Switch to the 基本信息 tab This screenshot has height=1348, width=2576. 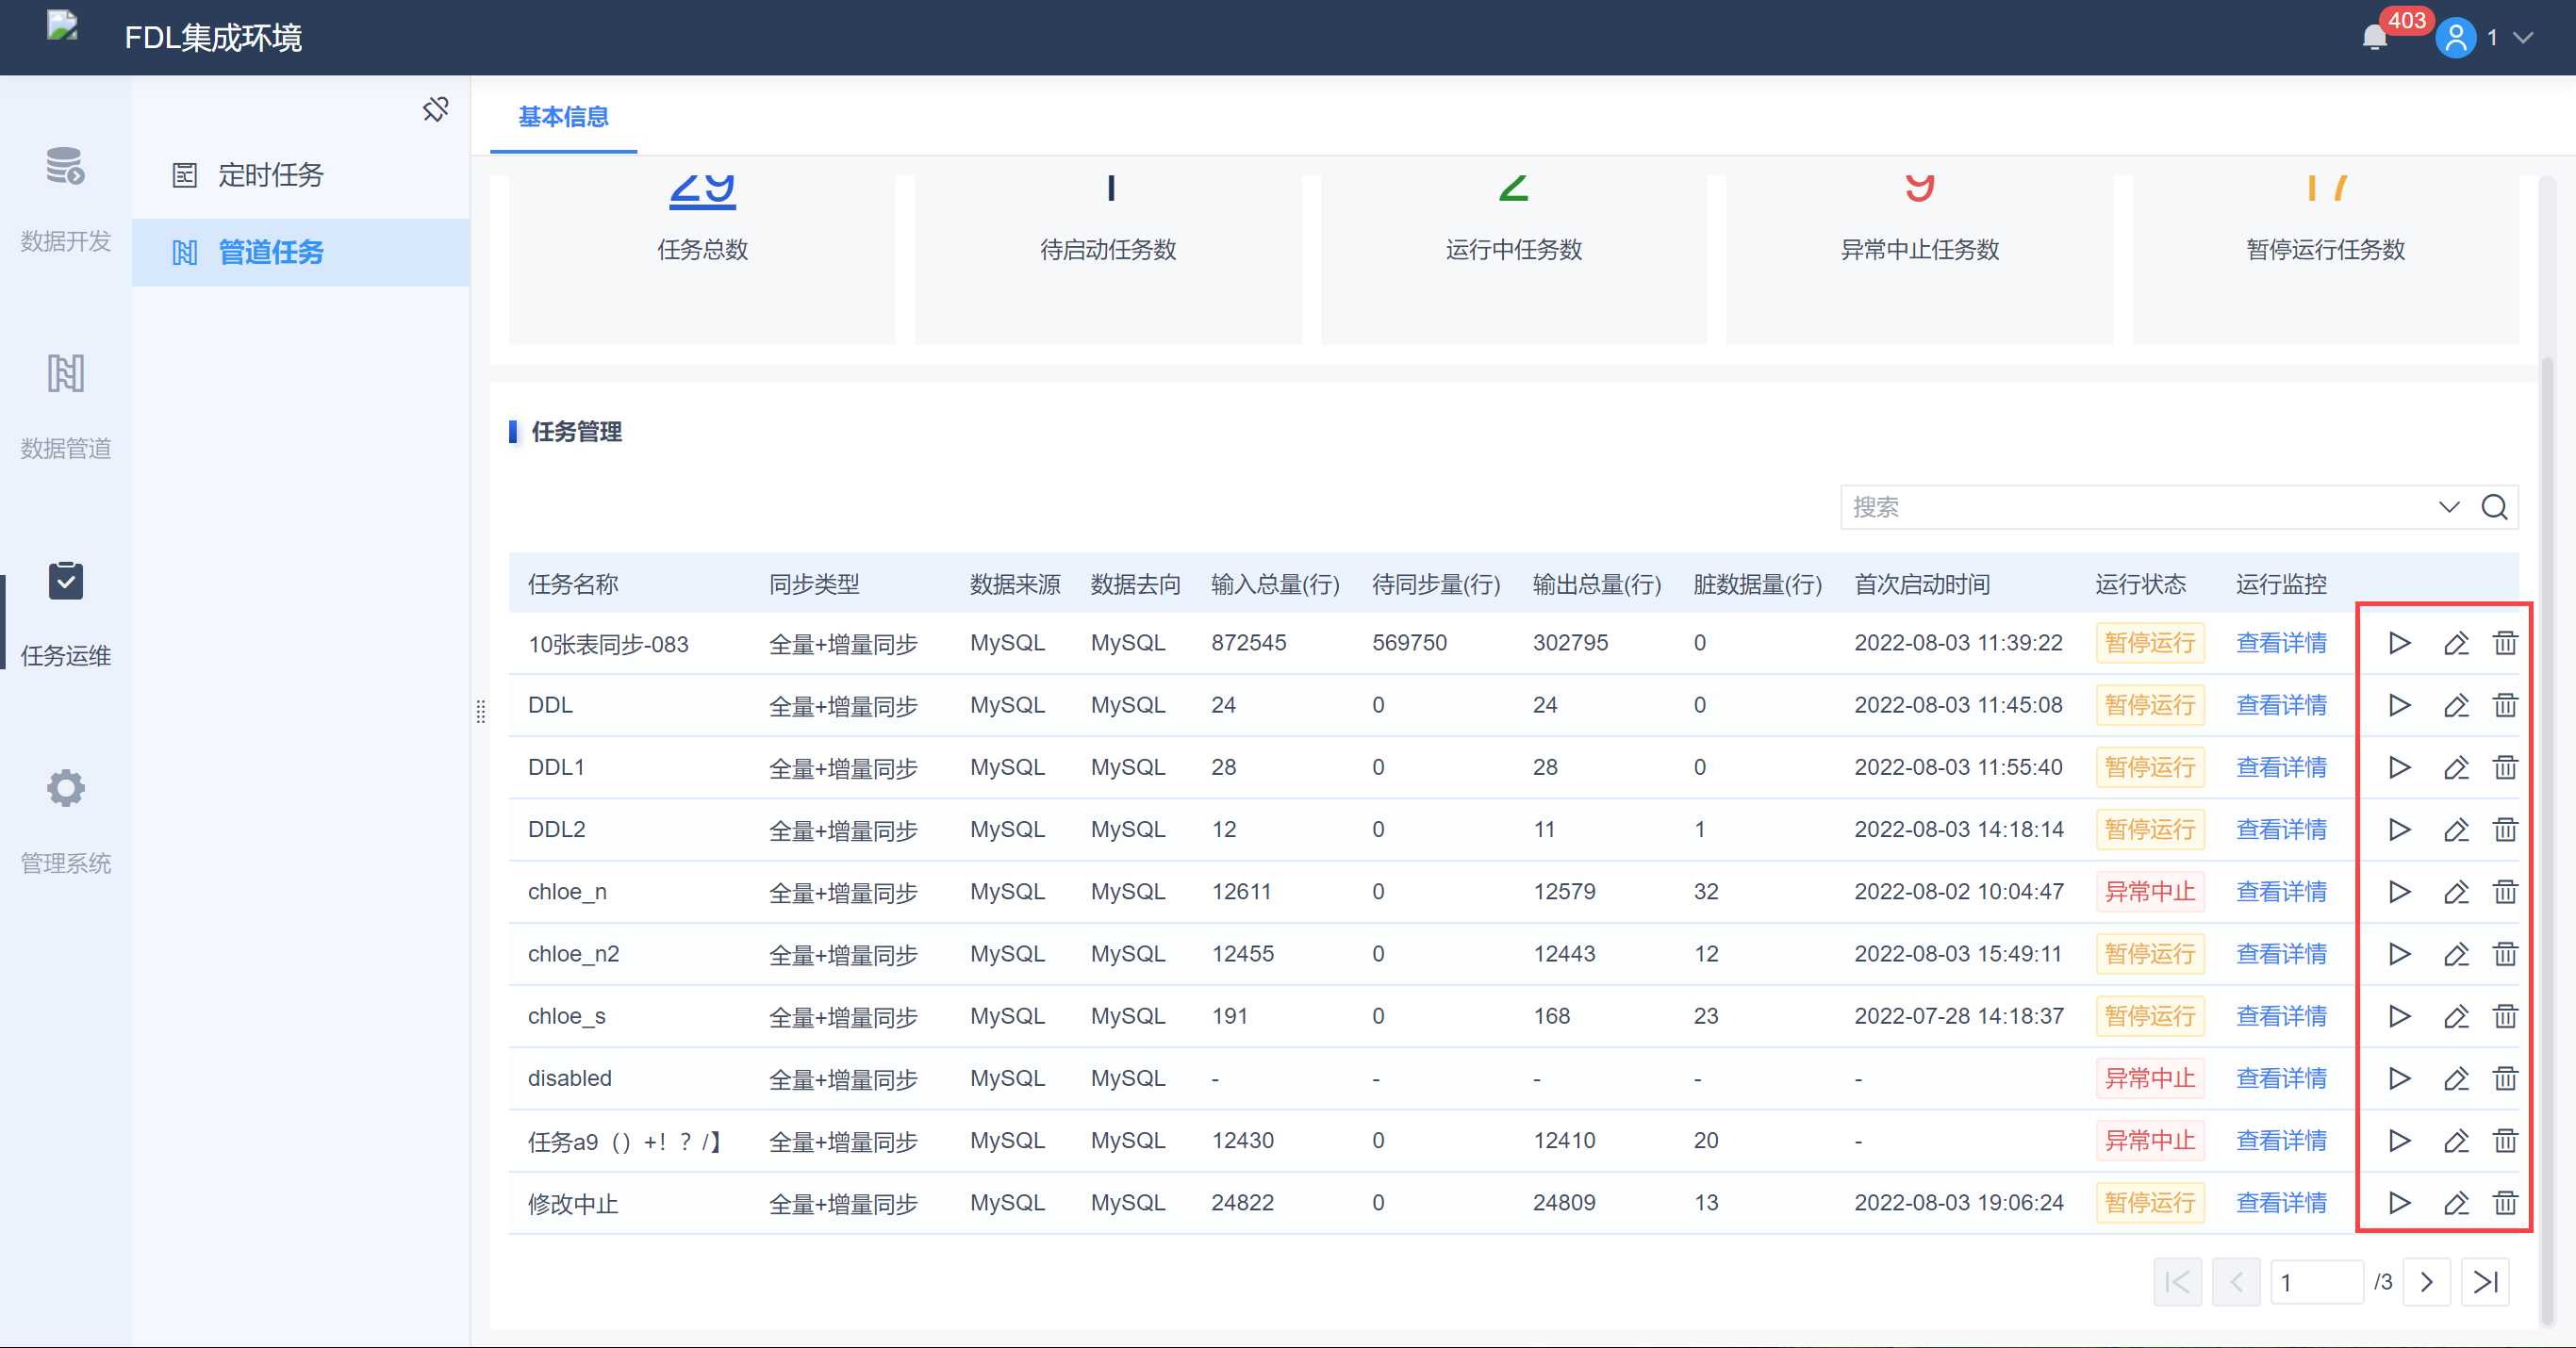point(563,117)
